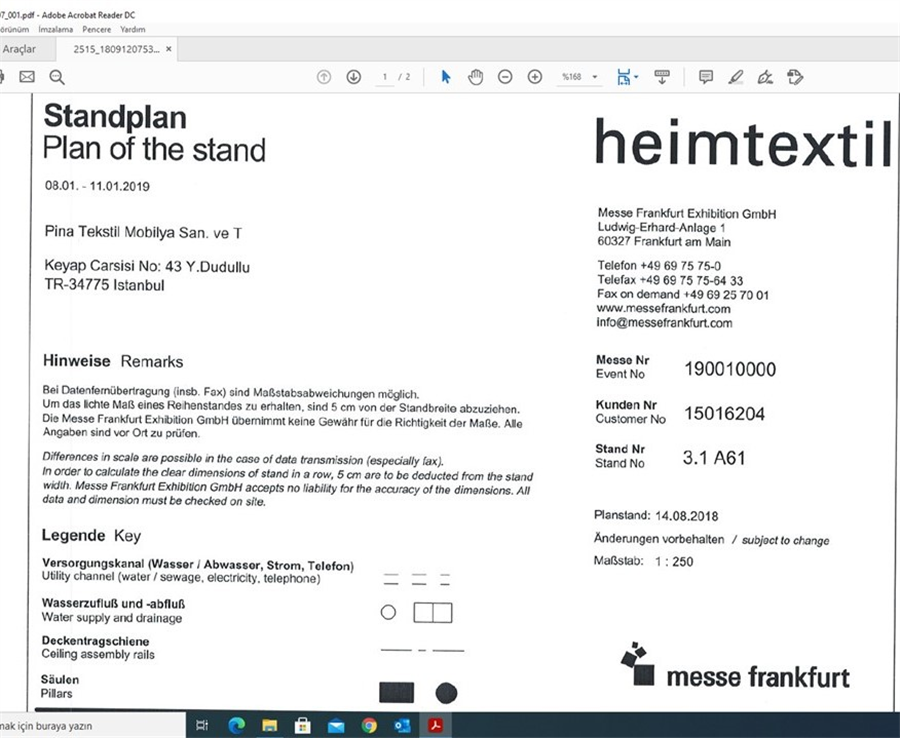
Task: Click the heimtextil logo text
Action: [743, 142]
